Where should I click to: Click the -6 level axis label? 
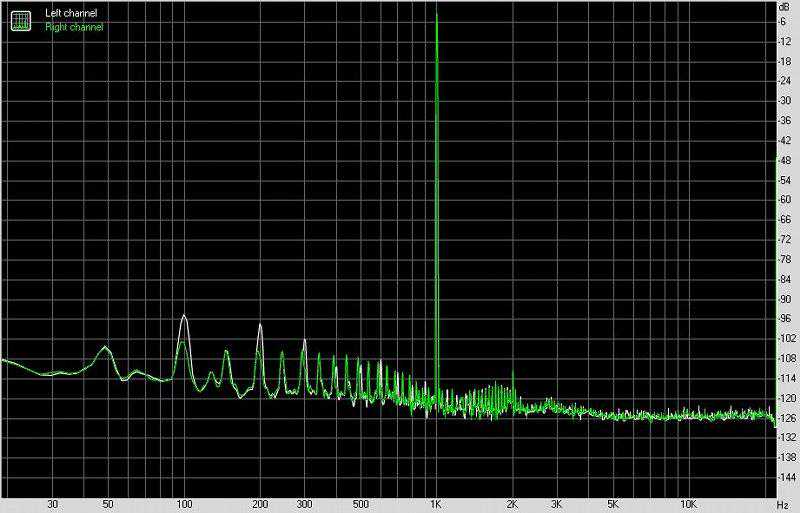pos(786,21)
